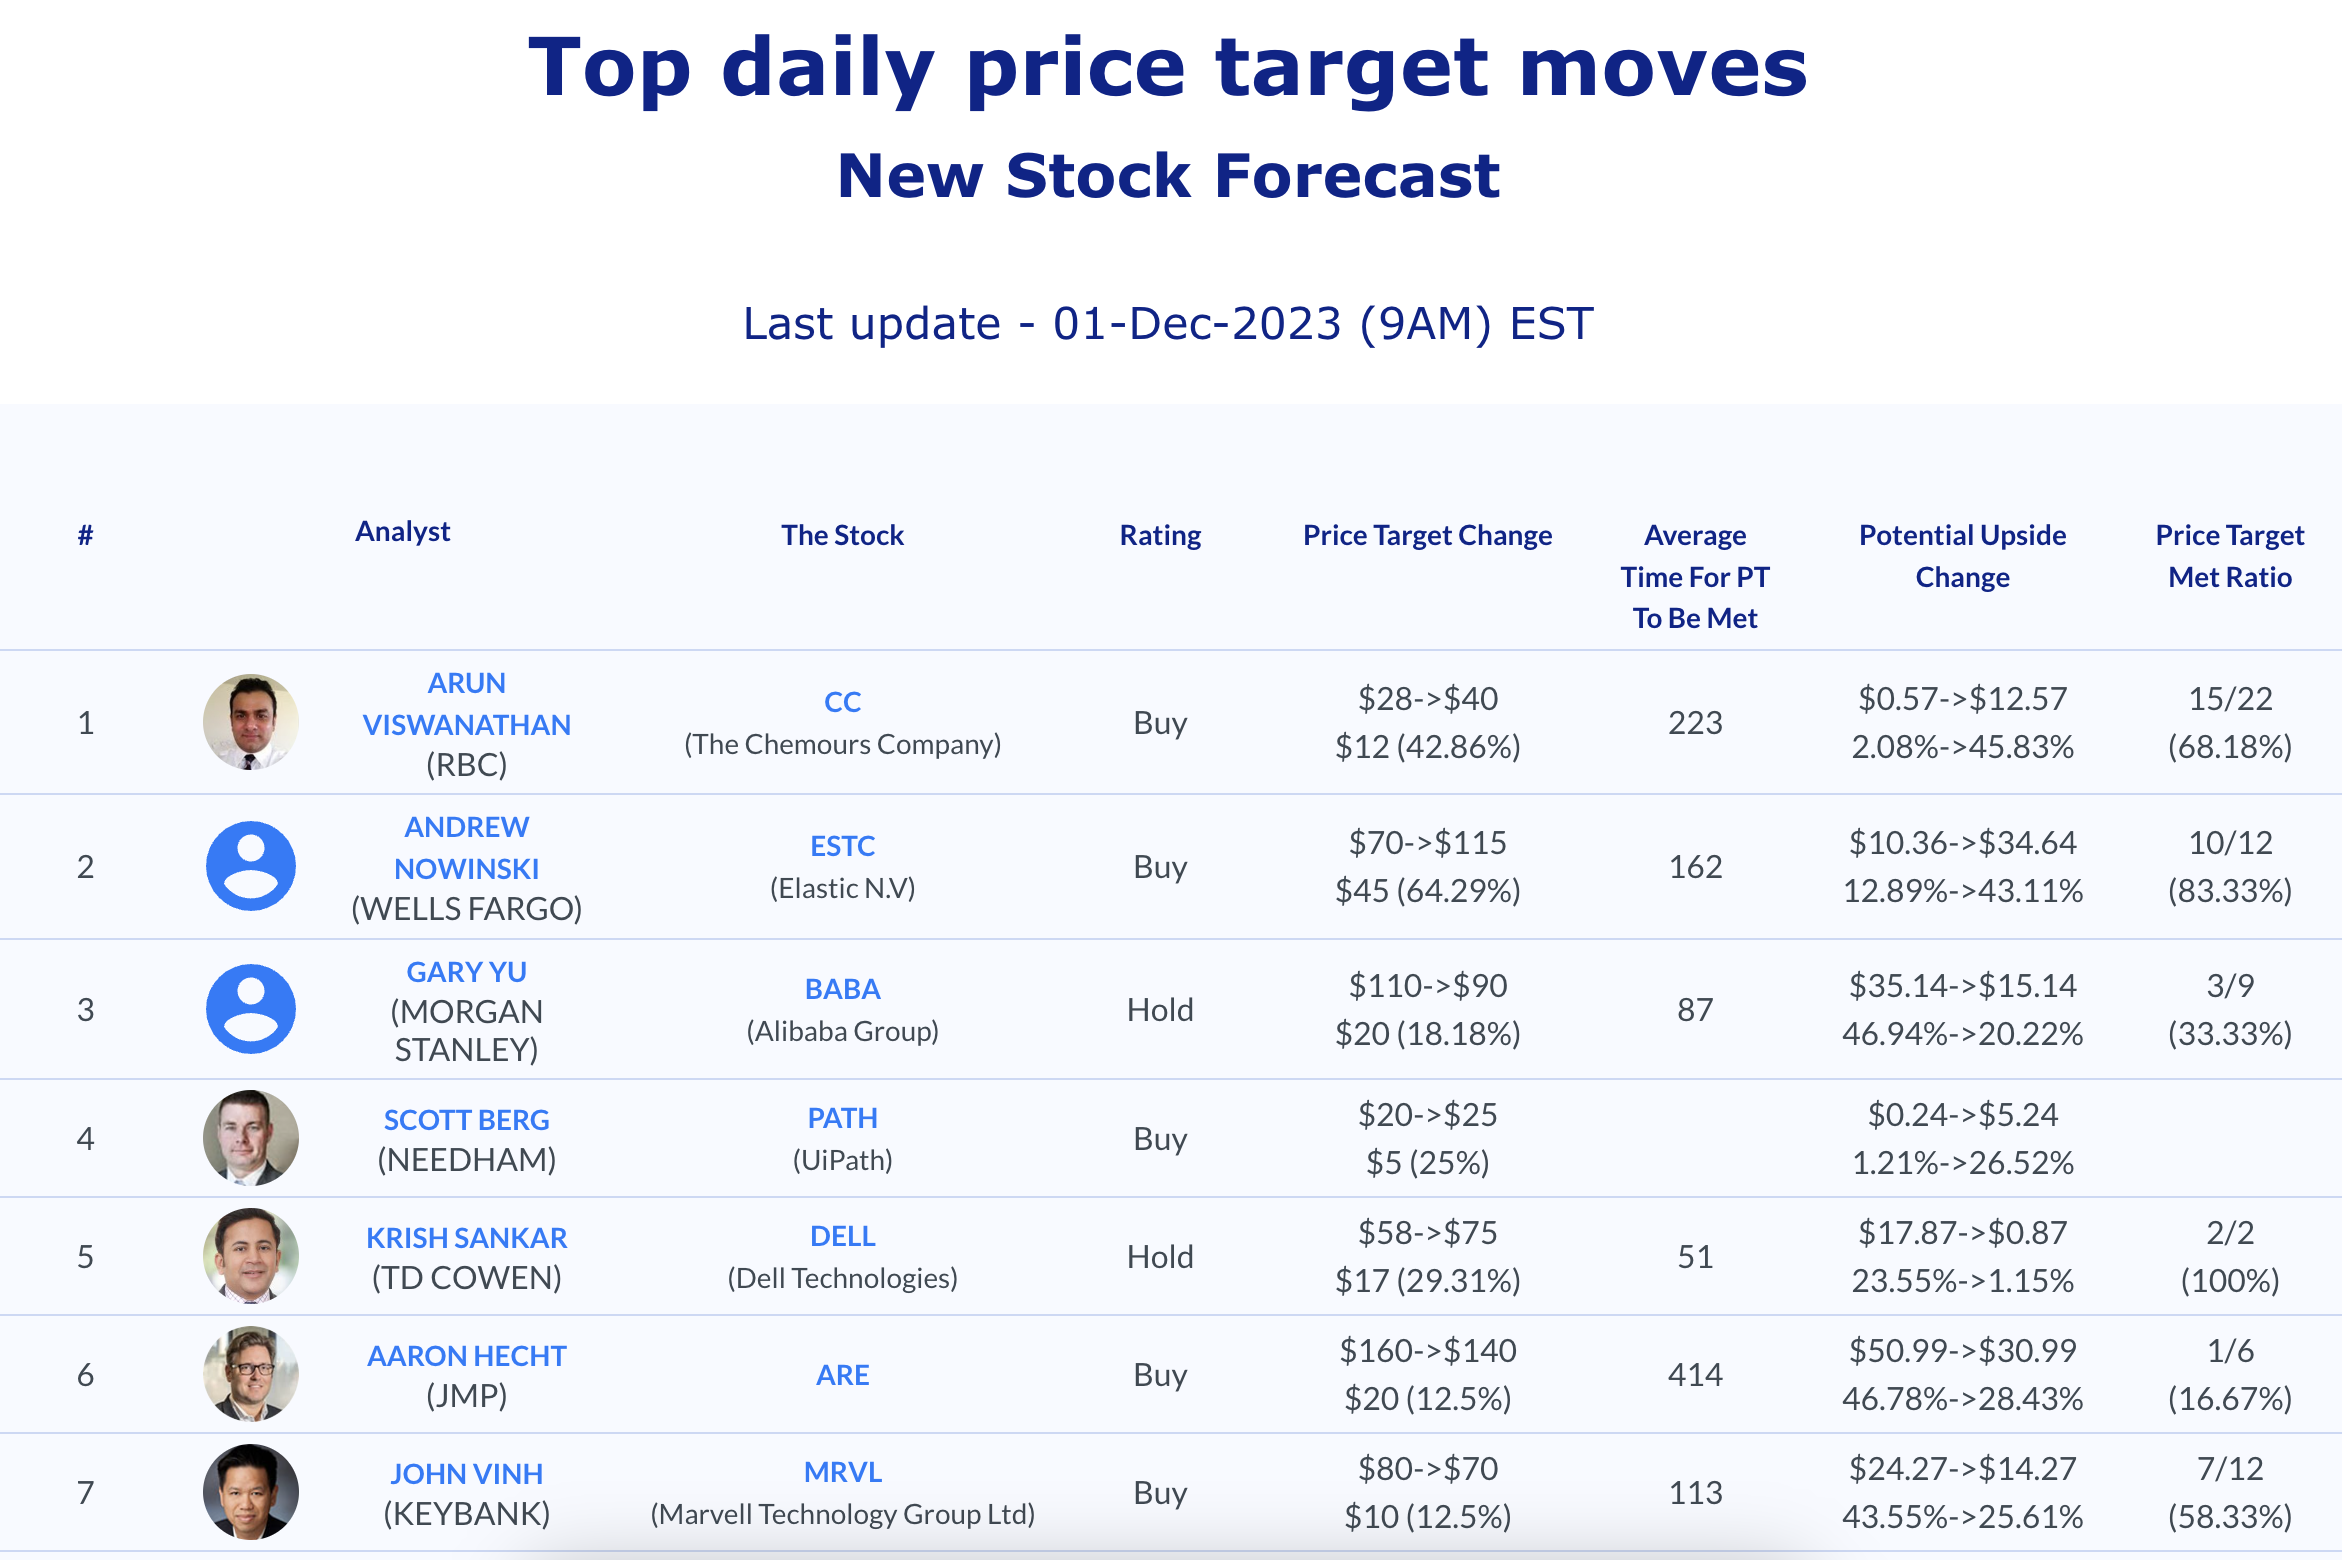2342x1560 pixels.
Task: Open the PATH stock ticker link
Action: (x=843, y=1118)
